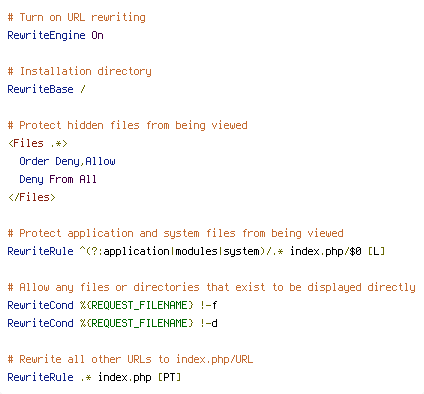Click the RewriteCond line ending with !-f

112,305
